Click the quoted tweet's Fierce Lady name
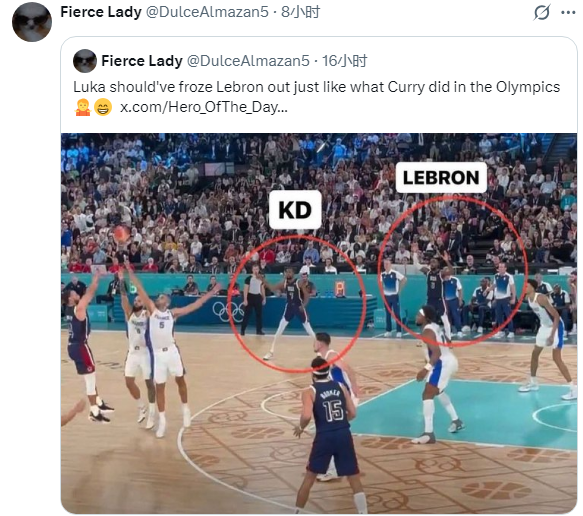 pos(142,61)
